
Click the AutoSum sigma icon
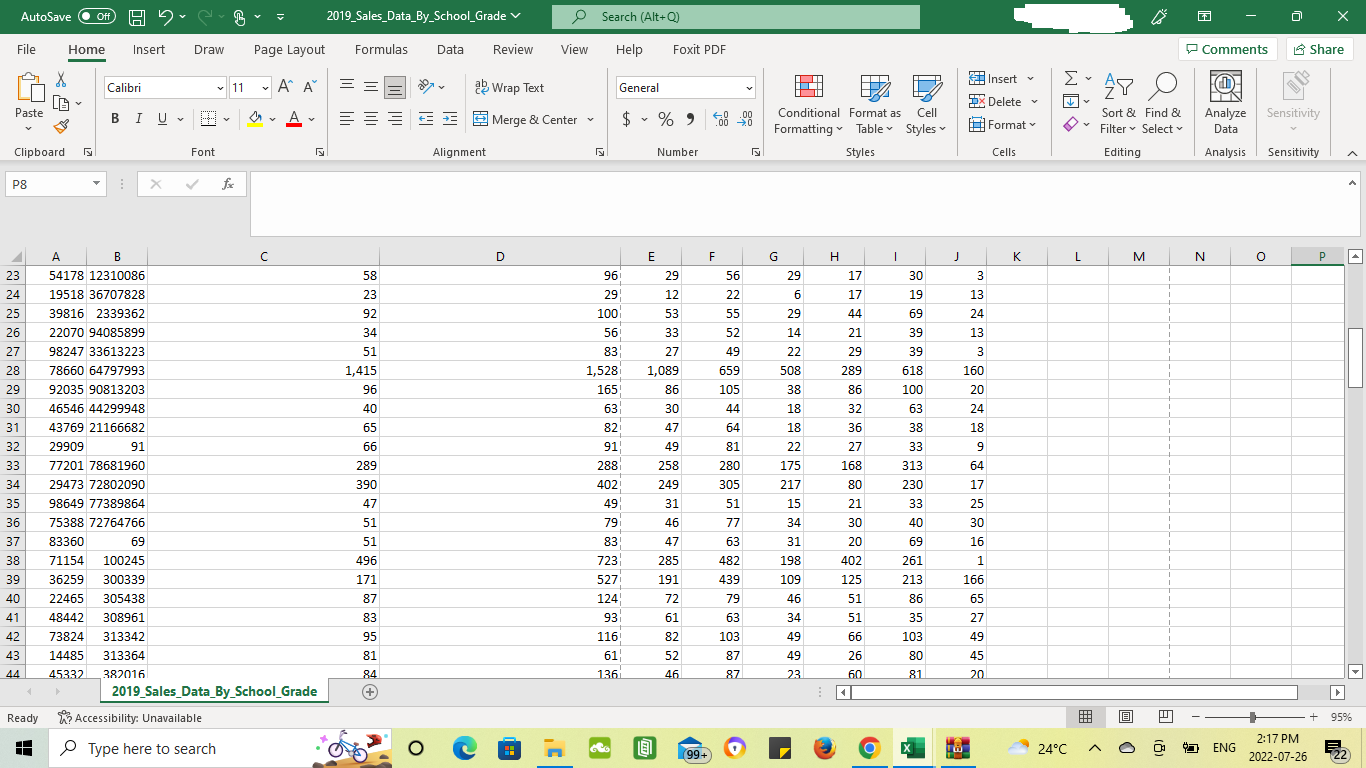(x=1071, y=78)
